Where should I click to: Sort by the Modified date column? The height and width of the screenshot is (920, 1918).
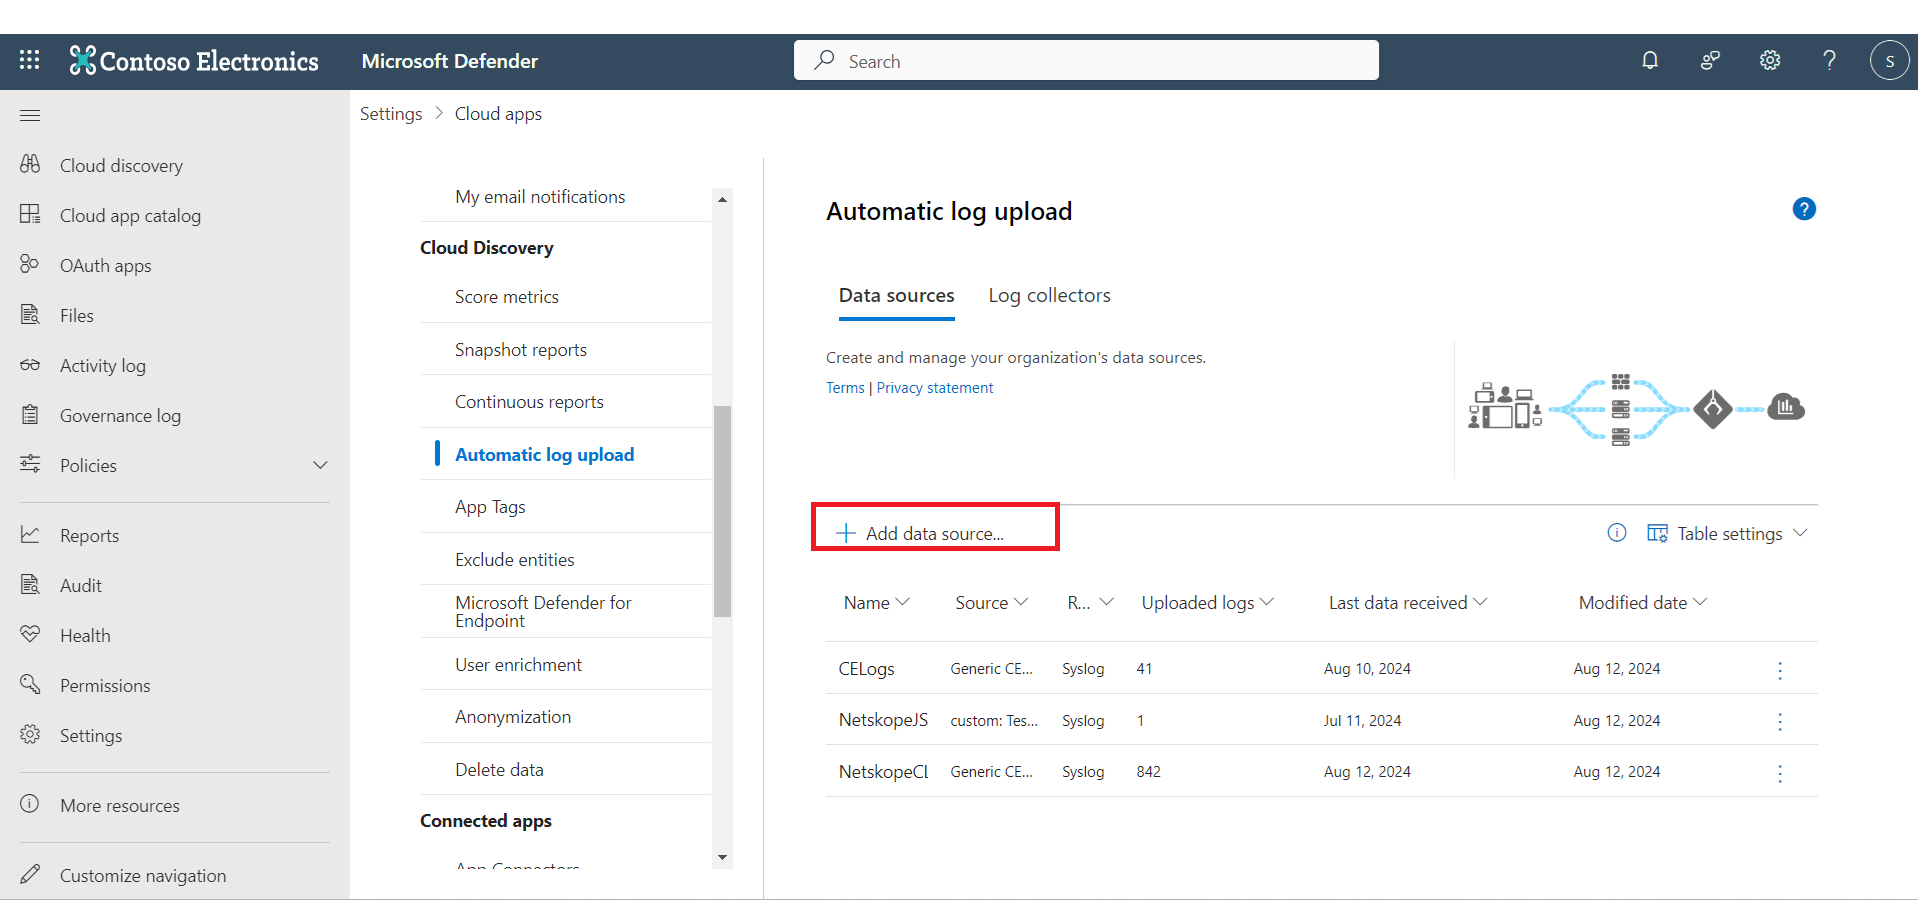(x=1642, y=603)
